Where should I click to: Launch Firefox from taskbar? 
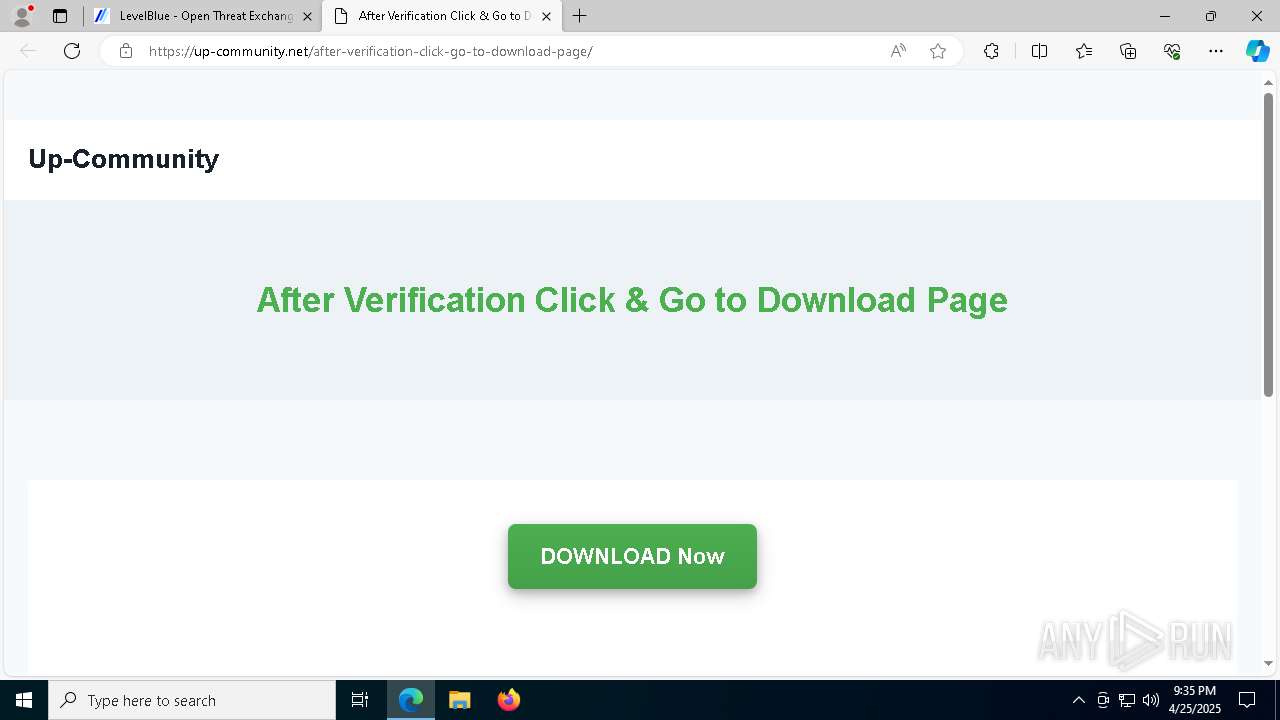509,700
